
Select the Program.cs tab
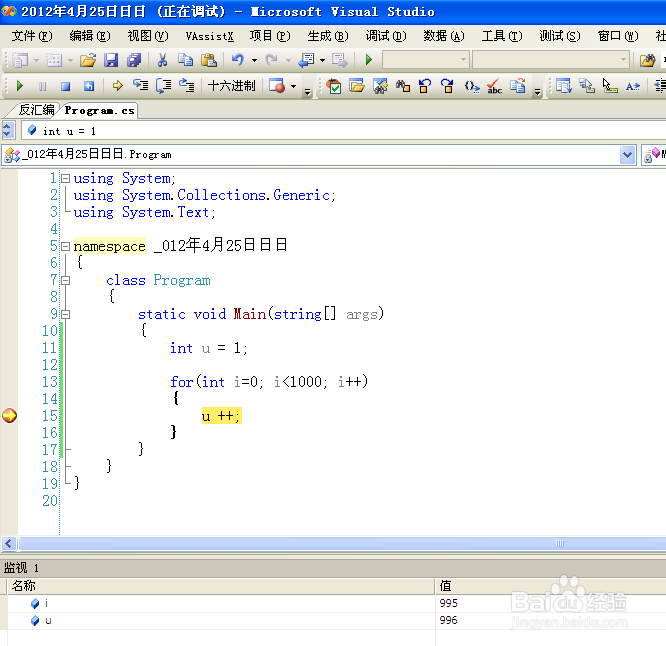tap(99, 110)
